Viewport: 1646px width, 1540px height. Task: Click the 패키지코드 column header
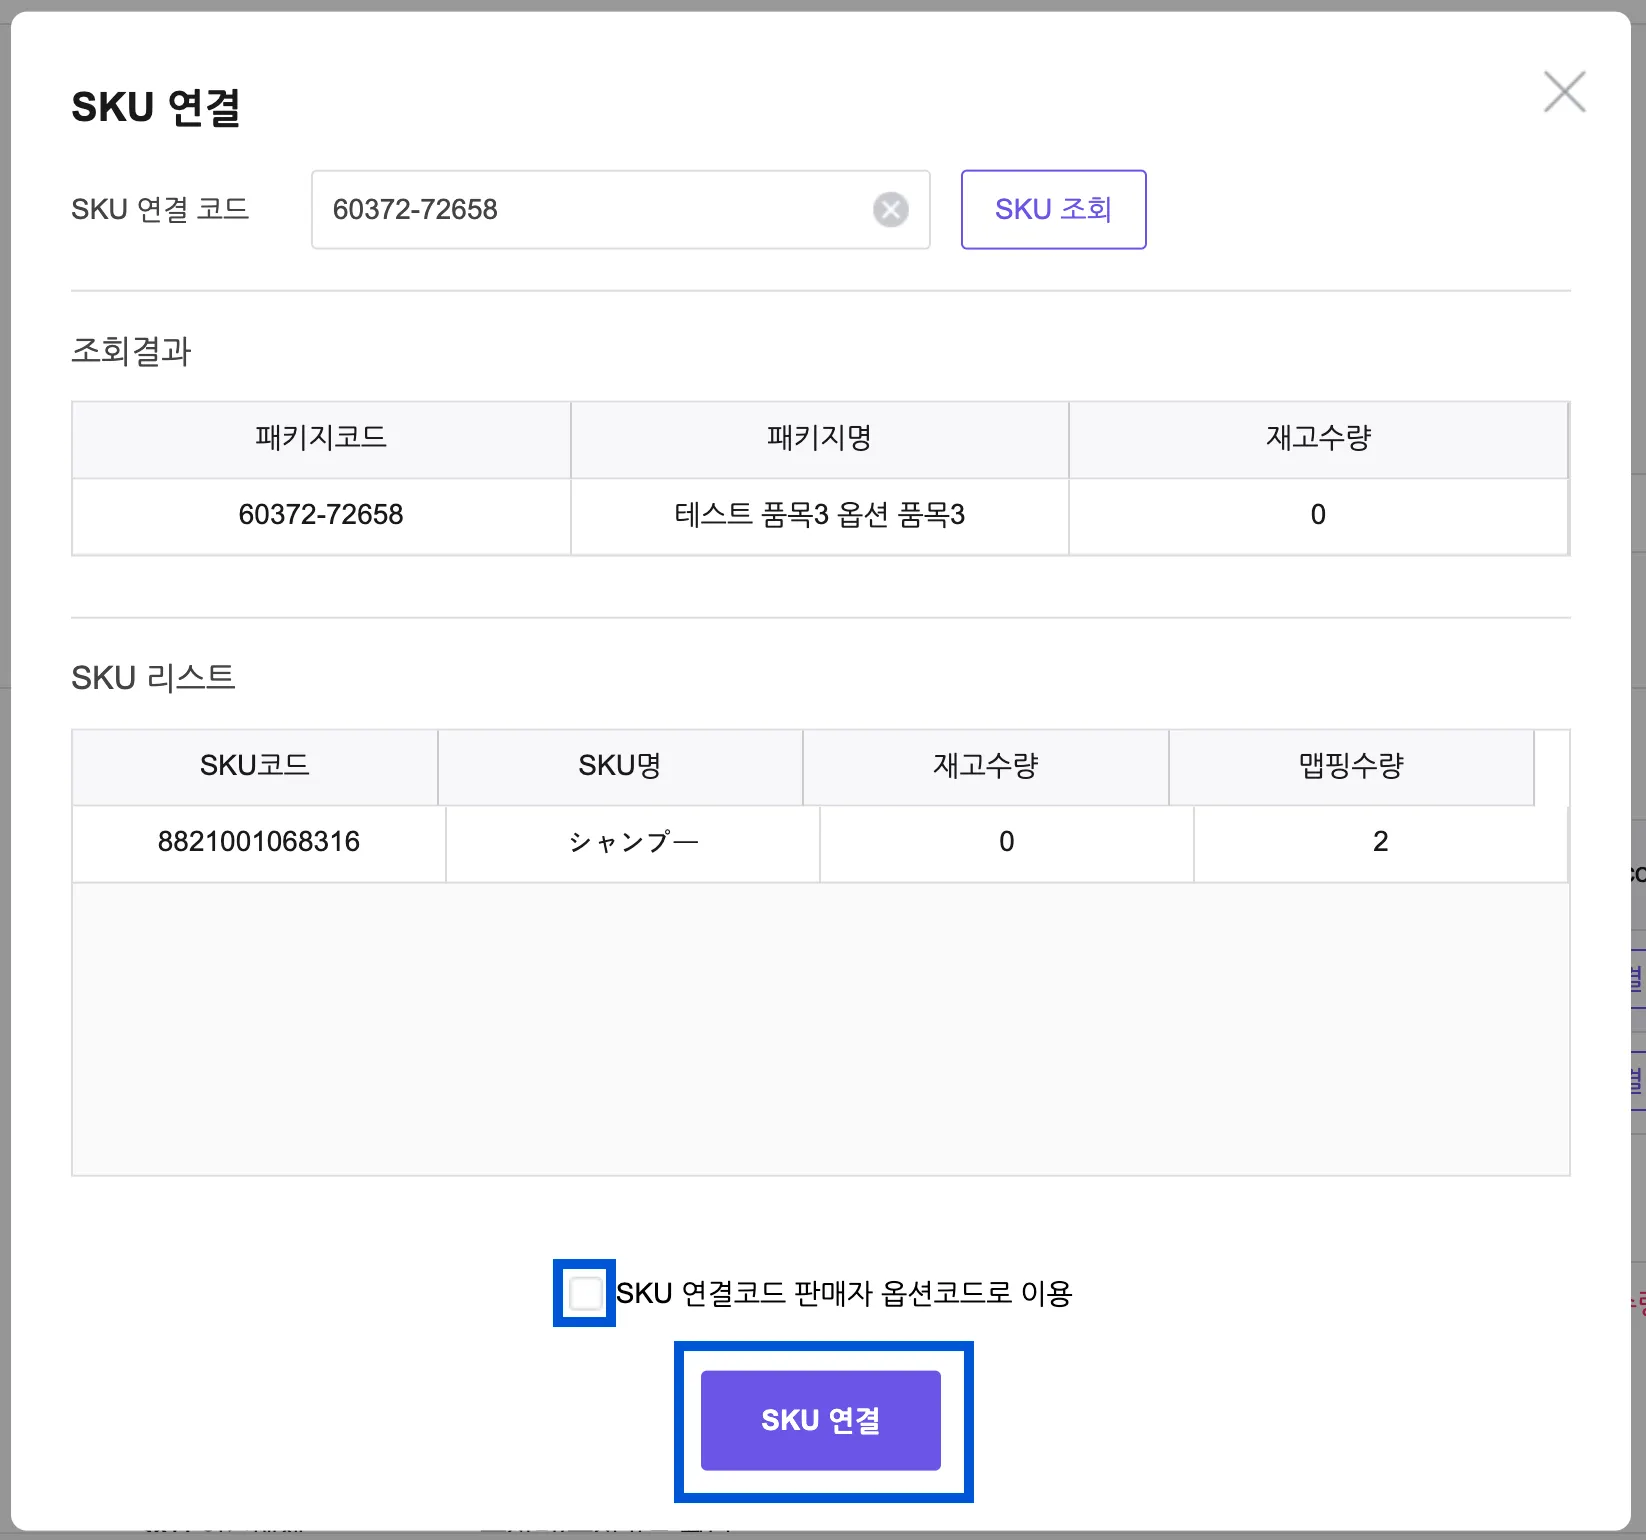point(321,439)
